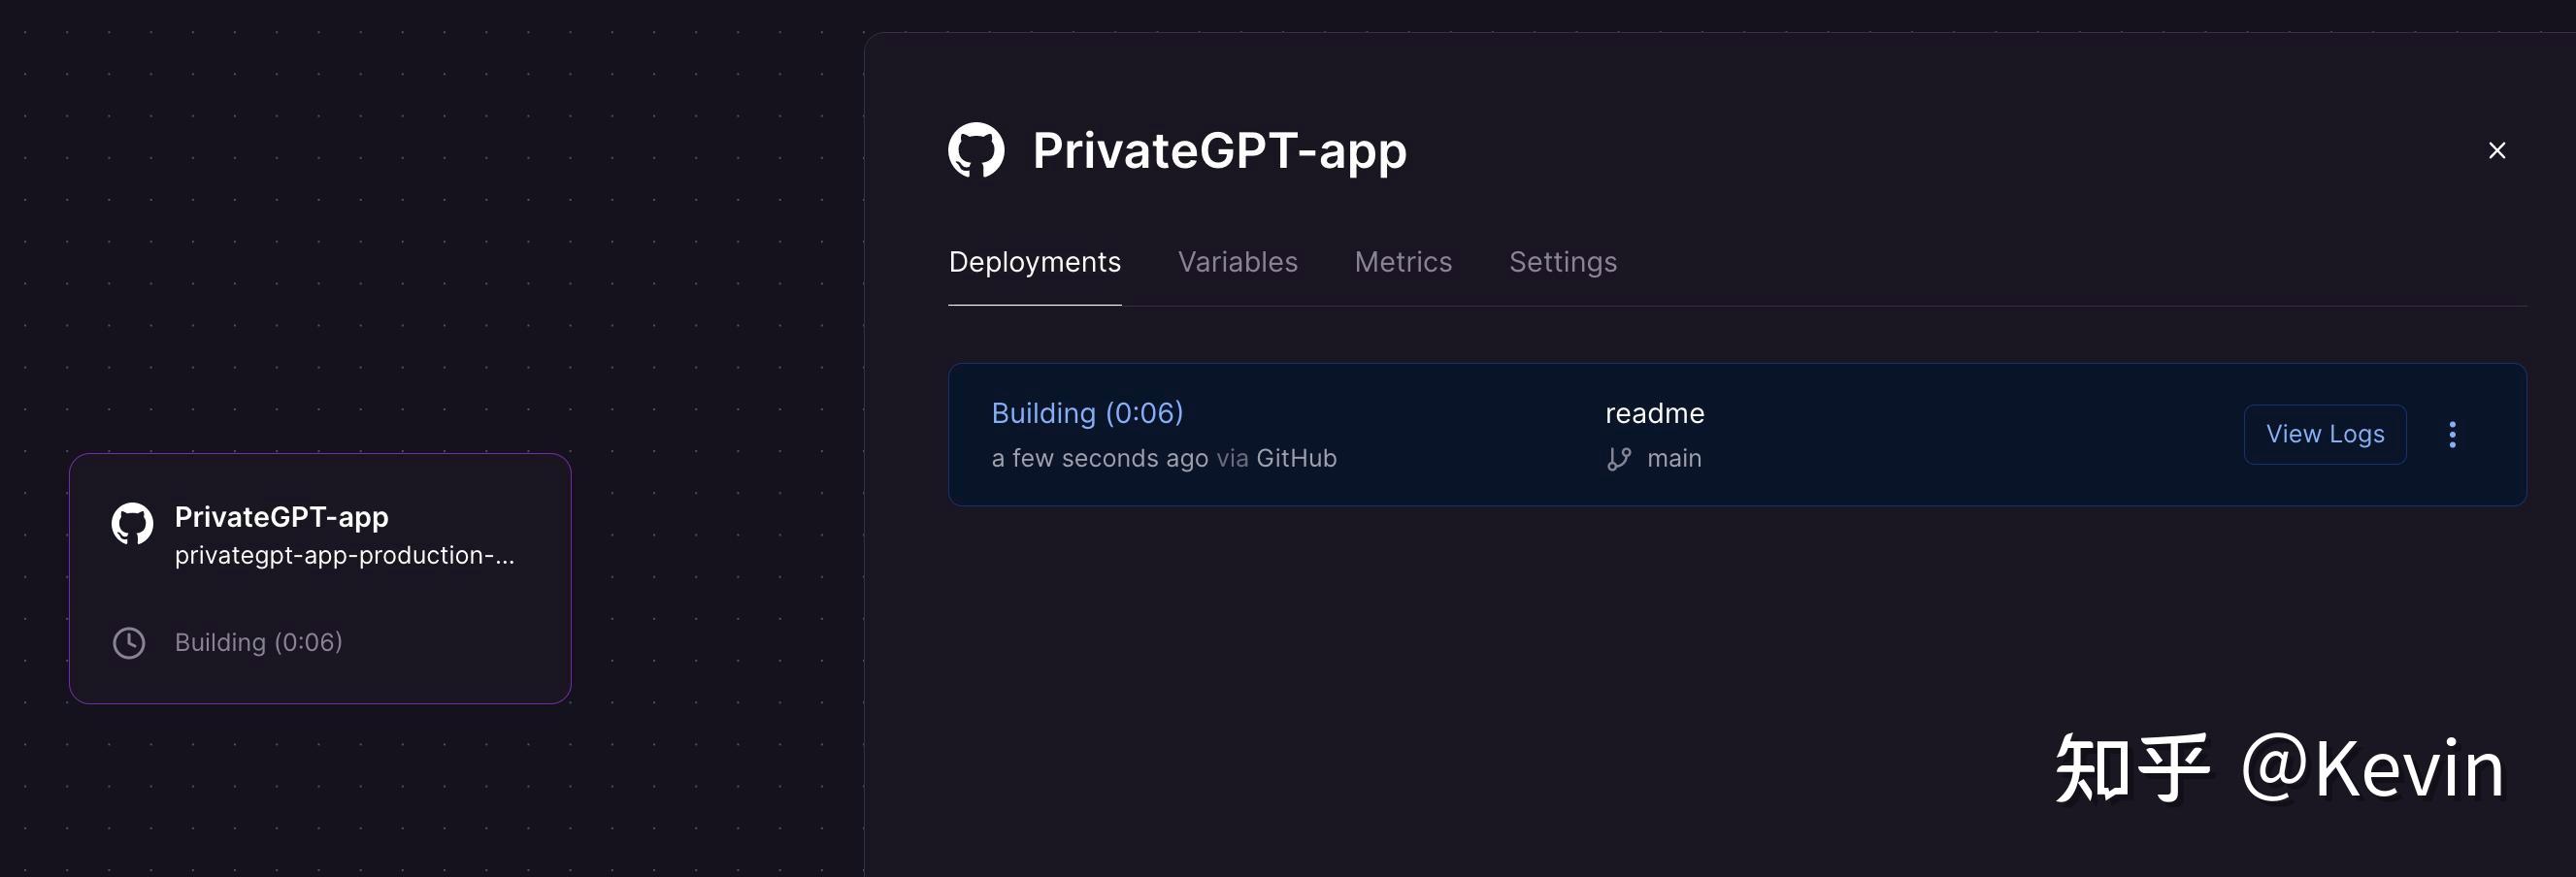The image size is (2576, 877).
Task: Close the PrivateGPT-app panel with the X icon
Action: pyautogui.click(x=2497, y=150)
